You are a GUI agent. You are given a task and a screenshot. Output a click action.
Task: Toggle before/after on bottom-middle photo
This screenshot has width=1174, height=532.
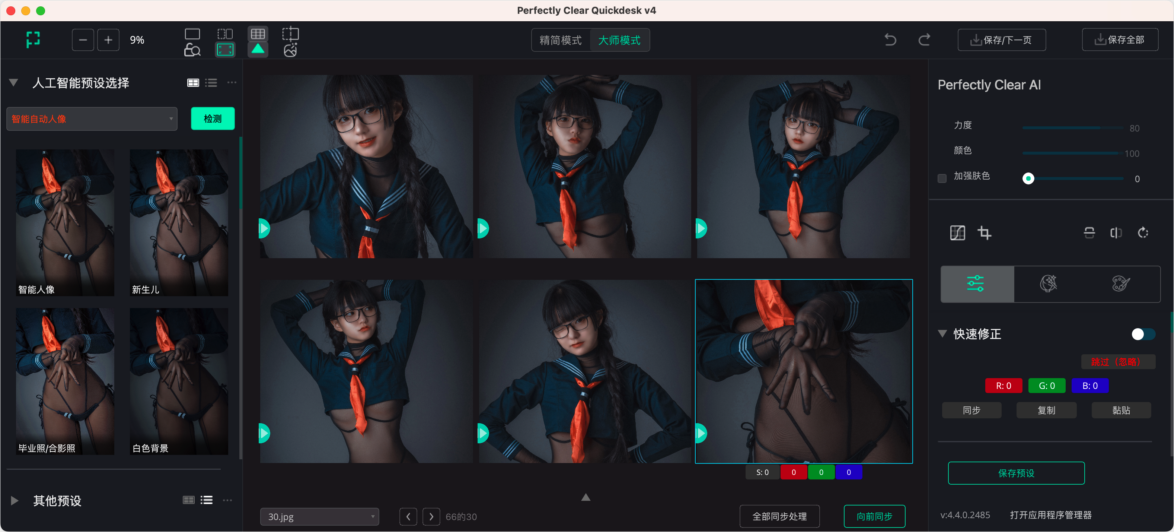point(483,432)
